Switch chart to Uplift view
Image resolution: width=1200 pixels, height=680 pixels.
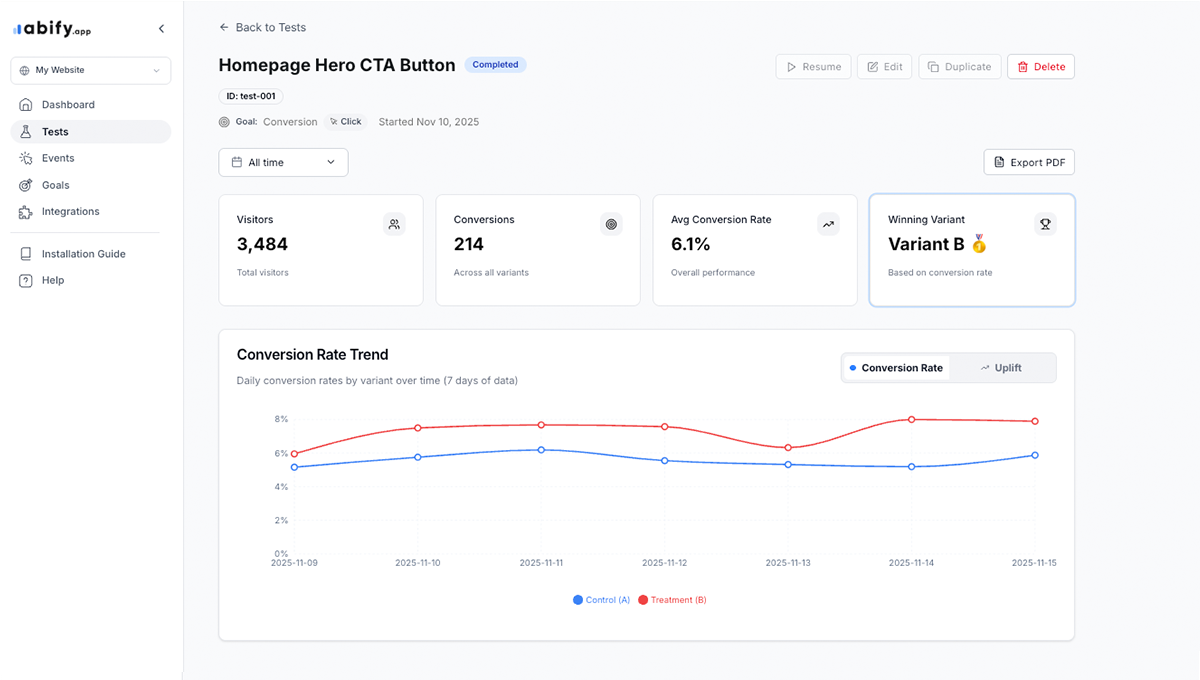(x=1001, y=368)
